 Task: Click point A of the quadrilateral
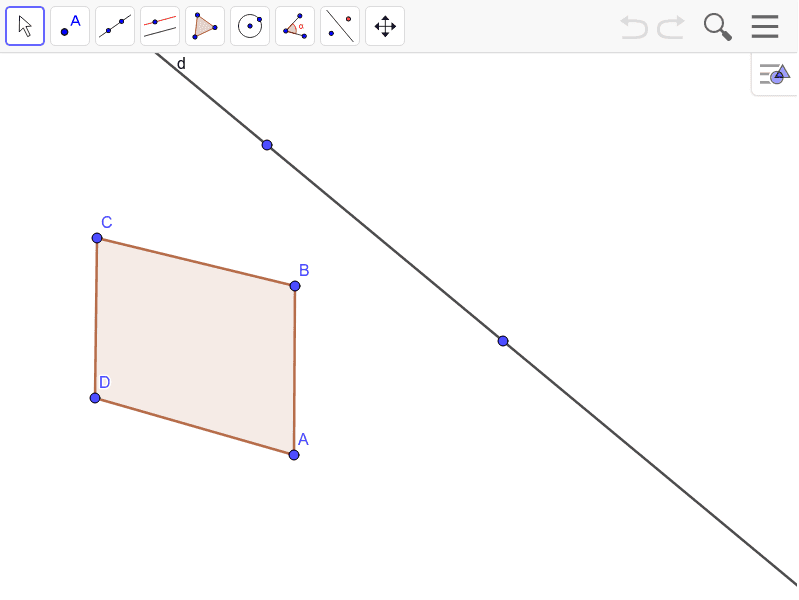click(294, 455)
